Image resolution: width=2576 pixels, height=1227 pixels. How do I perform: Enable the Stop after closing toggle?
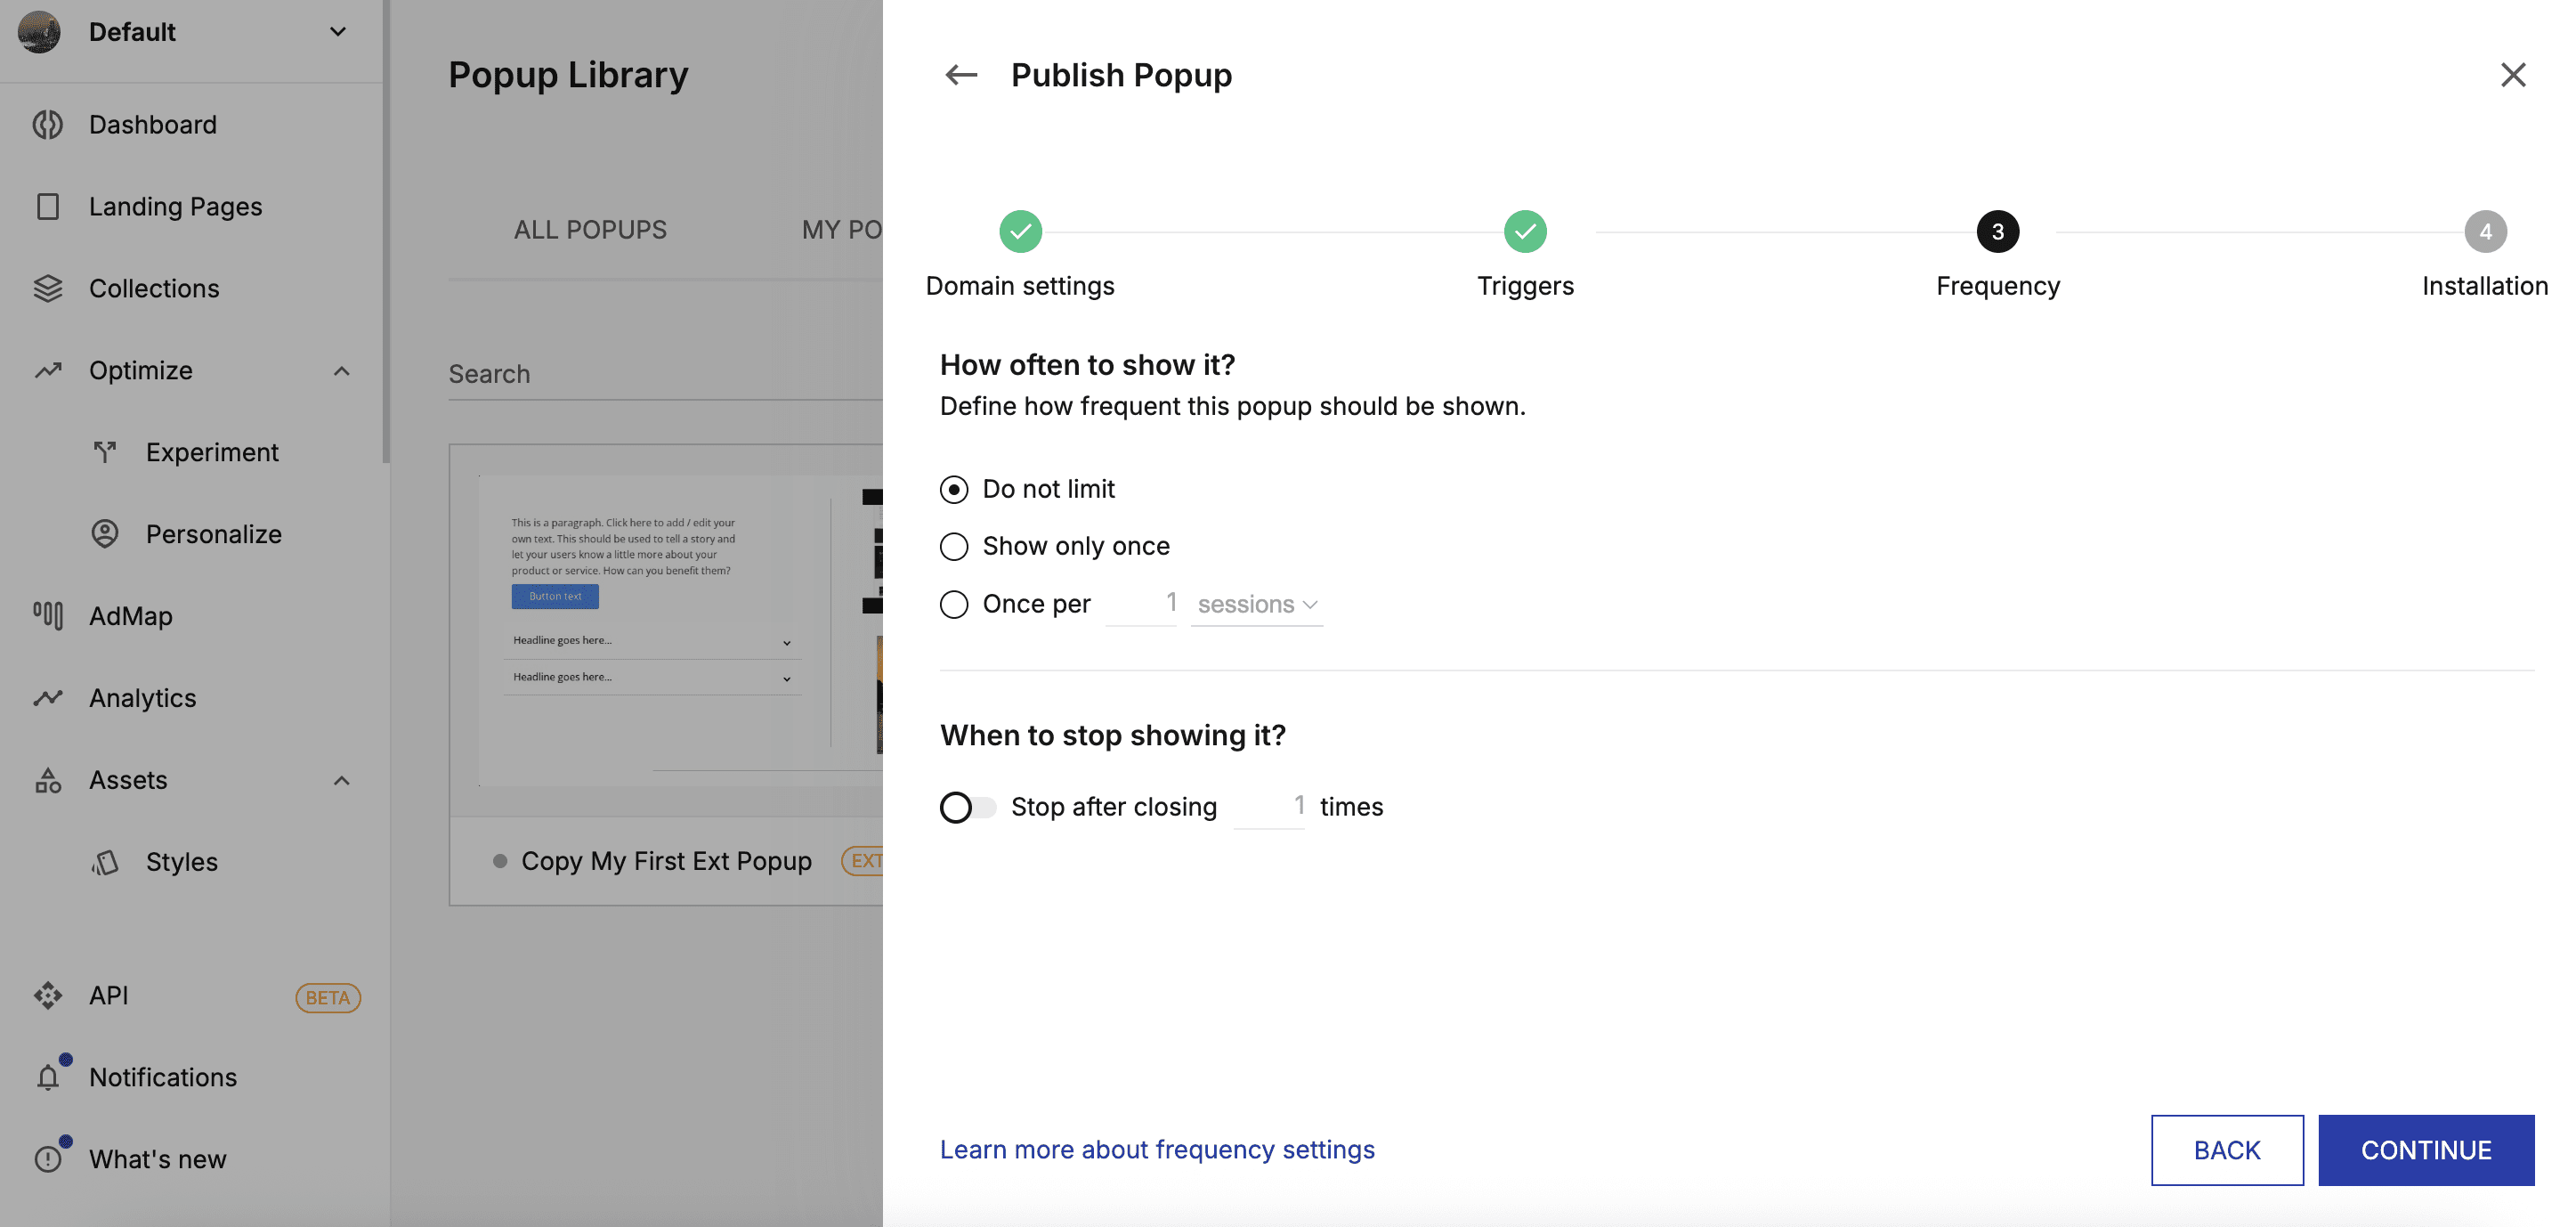[x=967, y=807]
